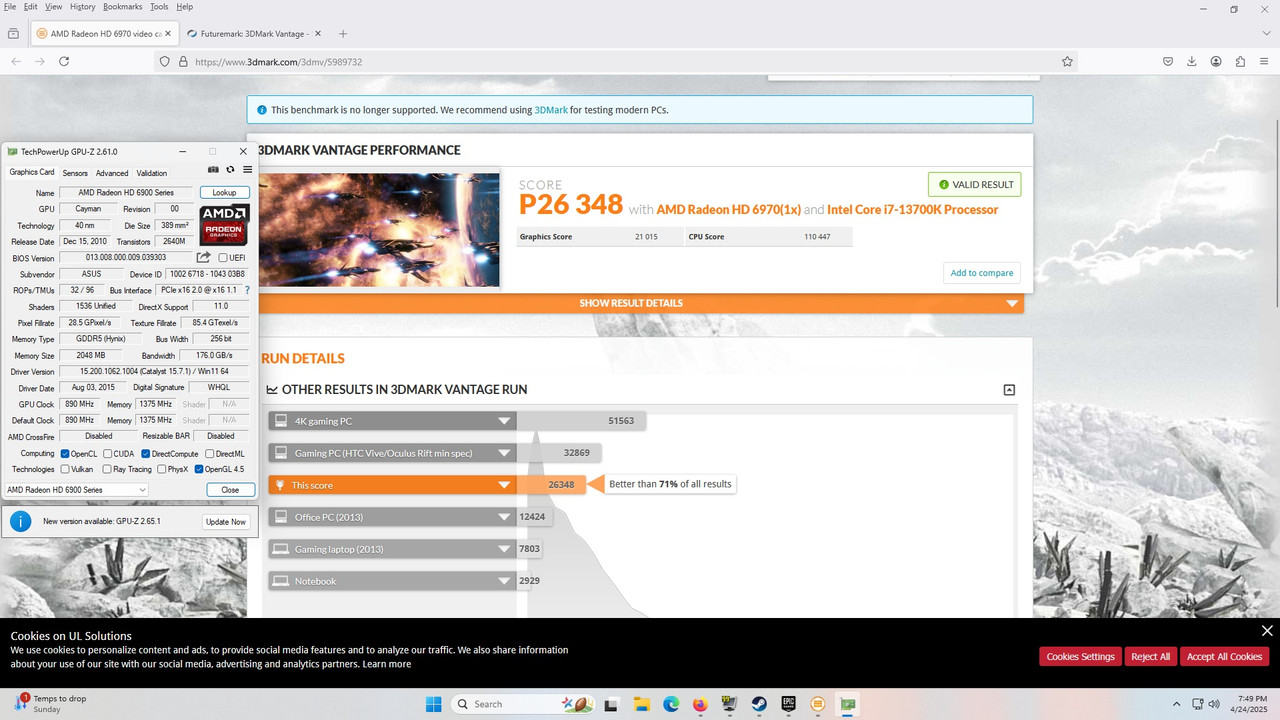1280x720 pixels.
Task: Click the Lookup button
Action: pos(225,192)
